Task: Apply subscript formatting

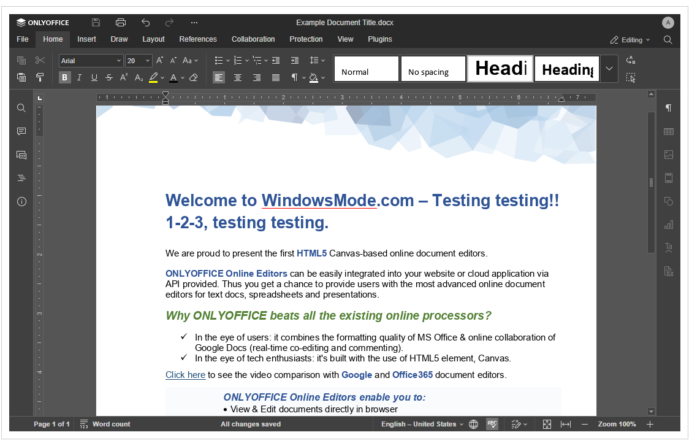Action: coord(139,77)
